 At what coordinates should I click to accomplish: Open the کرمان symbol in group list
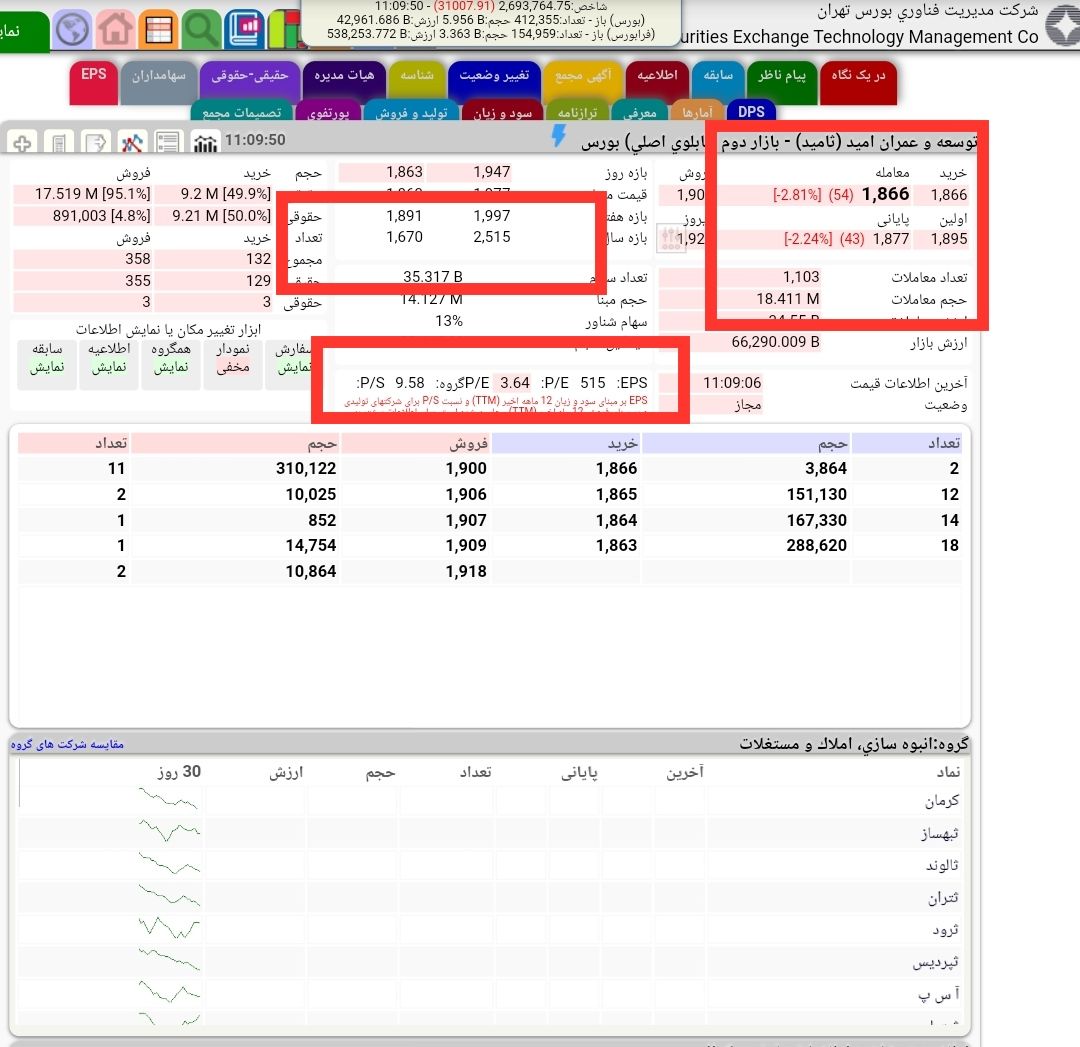942,801
